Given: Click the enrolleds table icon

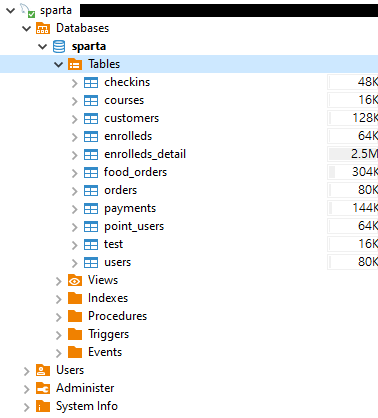Looking at the screenshot, I should [x=91, y=136].
